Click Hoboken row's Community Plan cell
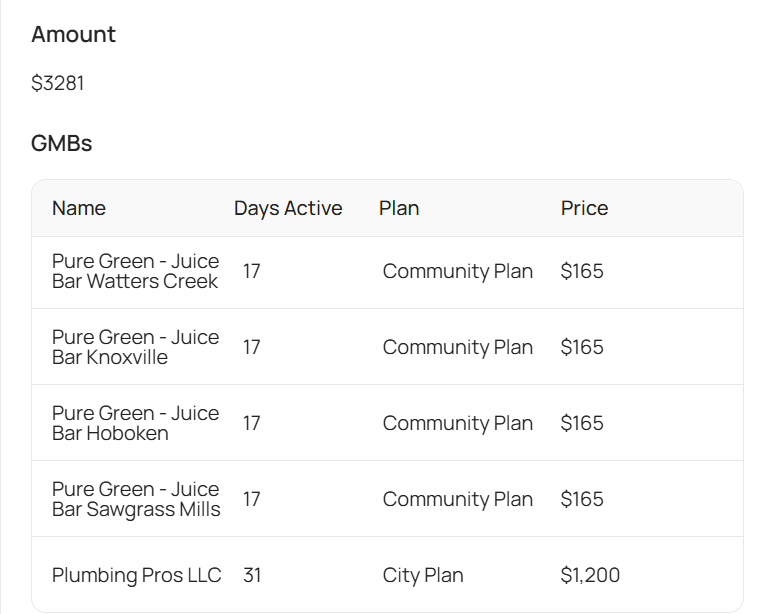The width and height of the screenshot is (763, 614). (457, 423)
